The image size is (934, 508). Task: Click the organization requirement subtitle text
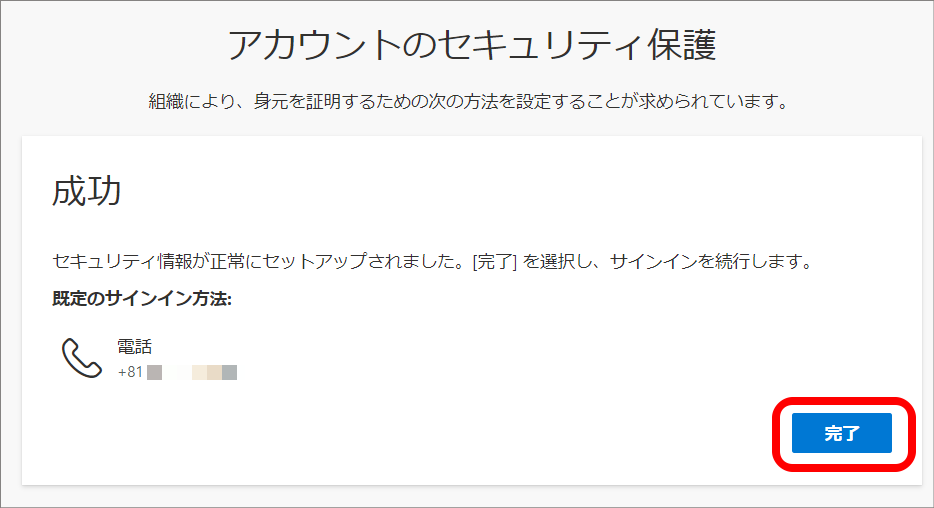(468, 101)
